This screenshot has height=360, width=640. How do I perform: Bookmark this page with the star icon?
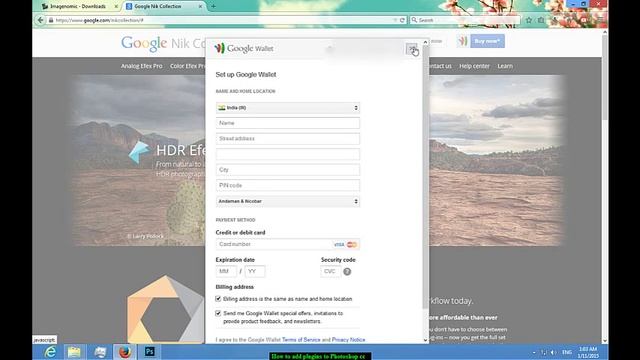pos(529,20)
